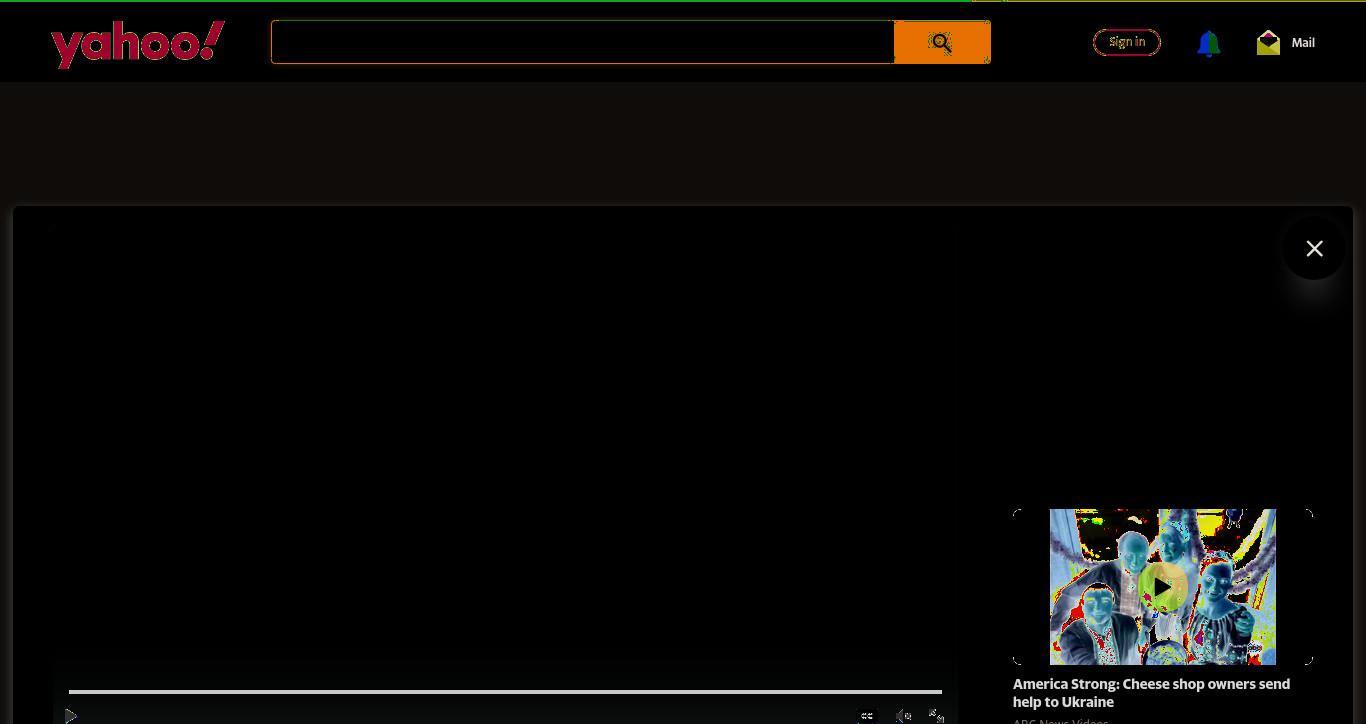1366x724 pixels.
Task: Close the video player overlay
Action: click(1314, 248)
